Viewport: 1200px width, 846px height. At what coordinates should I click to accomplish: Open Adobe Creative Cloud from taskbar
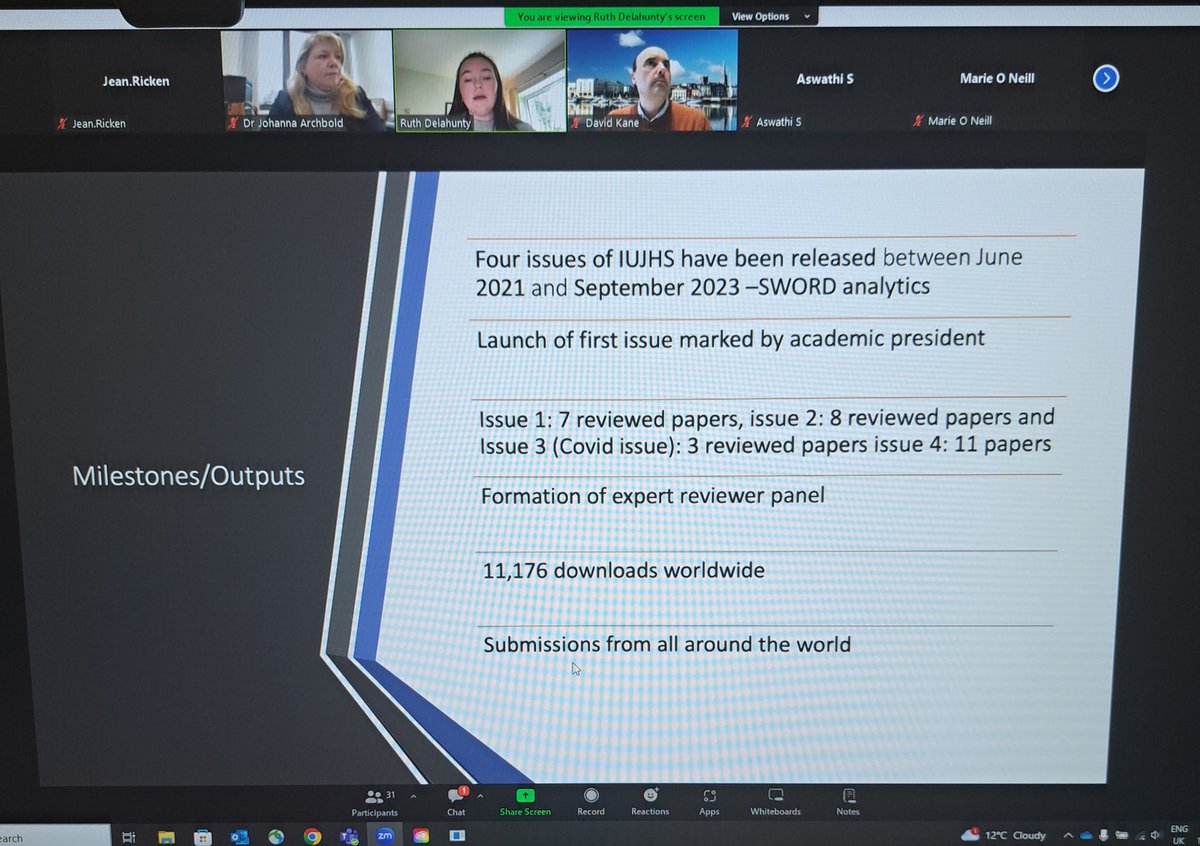[x=422, y=836]
